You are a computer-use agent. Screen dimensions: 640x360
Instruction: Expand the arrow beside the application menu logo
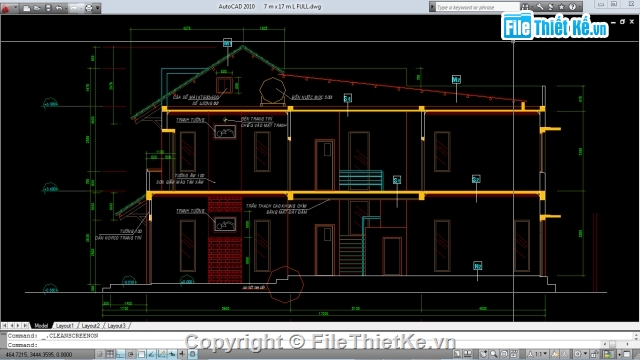[x=16, y=7]
